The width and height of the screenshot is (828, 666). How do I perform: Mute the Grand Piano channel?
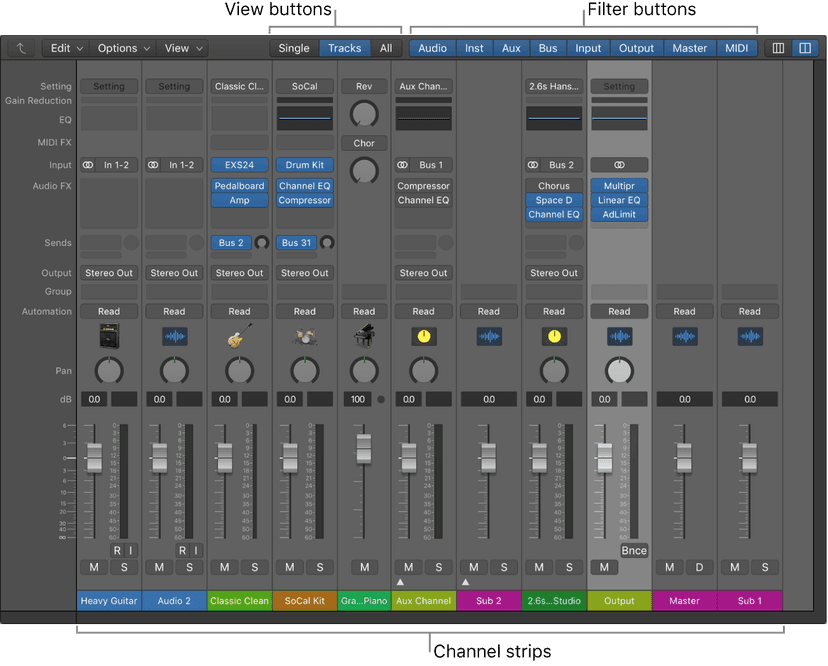(x=364, y=567)
